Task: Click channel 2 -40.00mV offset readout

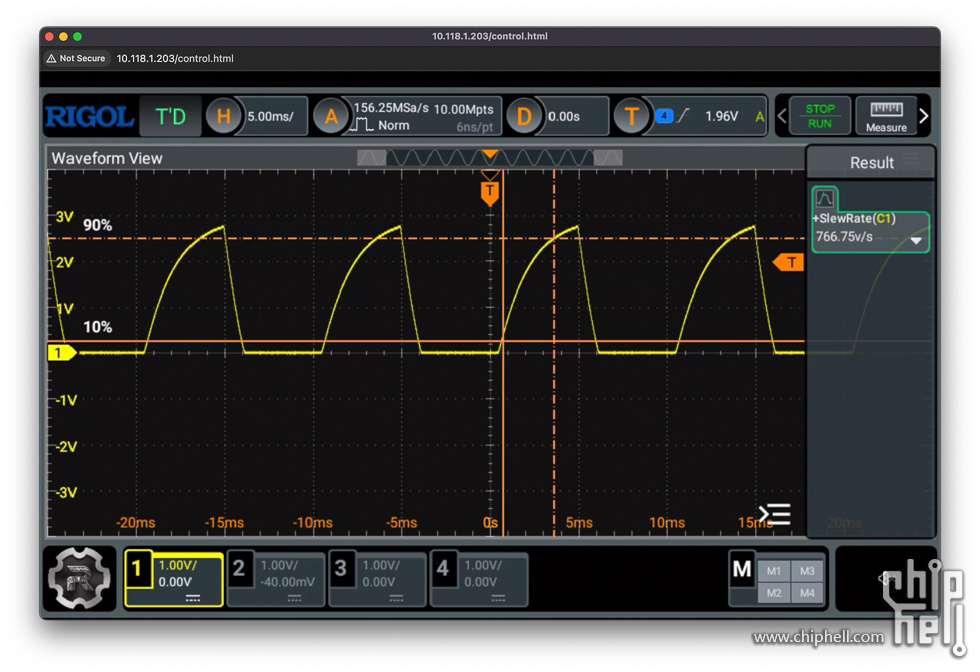Action: point(288,582)
